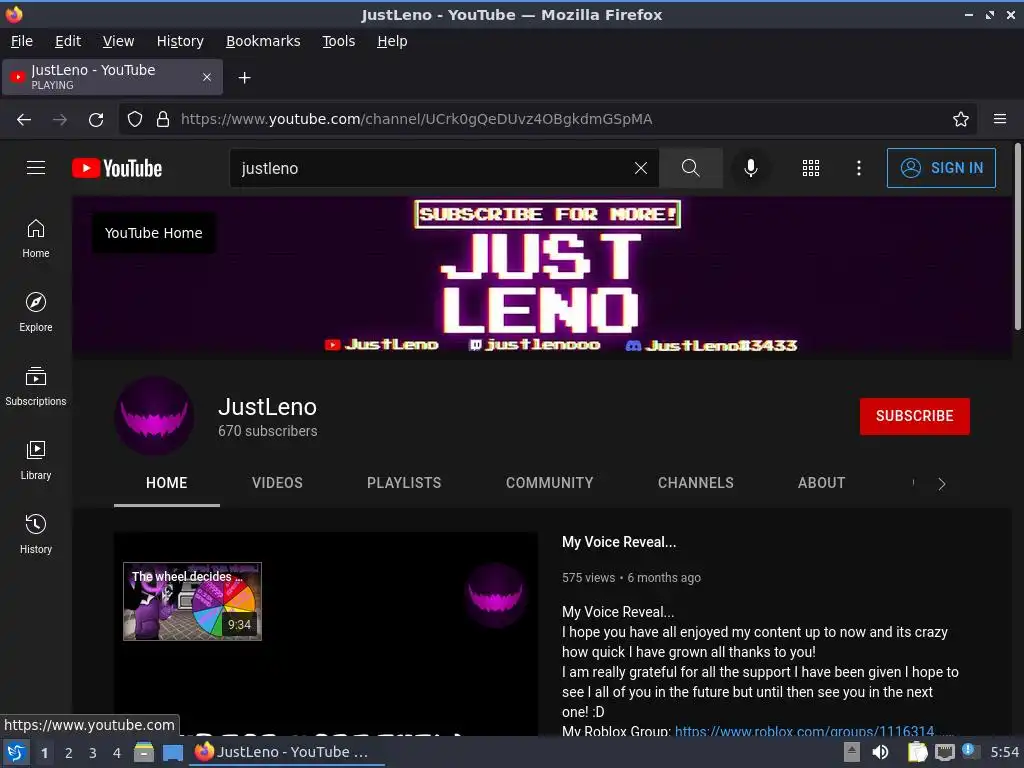Open the Tools menu
The width and height of the screenshot is (1024, 768).
click(x=338, y=41)
